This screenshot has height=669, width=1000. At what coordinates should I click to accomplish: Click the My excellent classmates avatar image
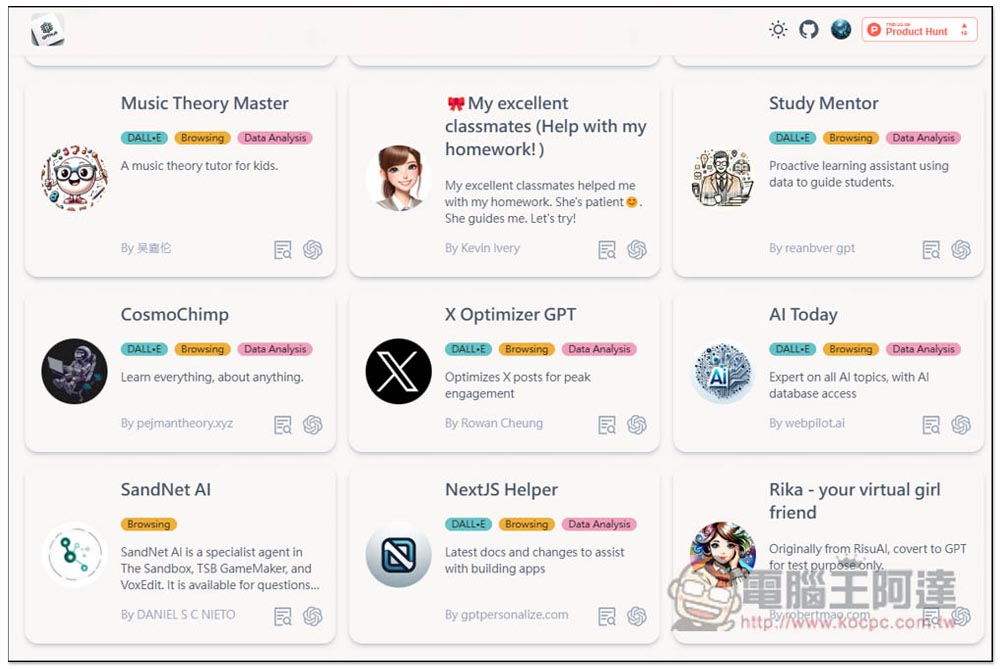(398, 179)
